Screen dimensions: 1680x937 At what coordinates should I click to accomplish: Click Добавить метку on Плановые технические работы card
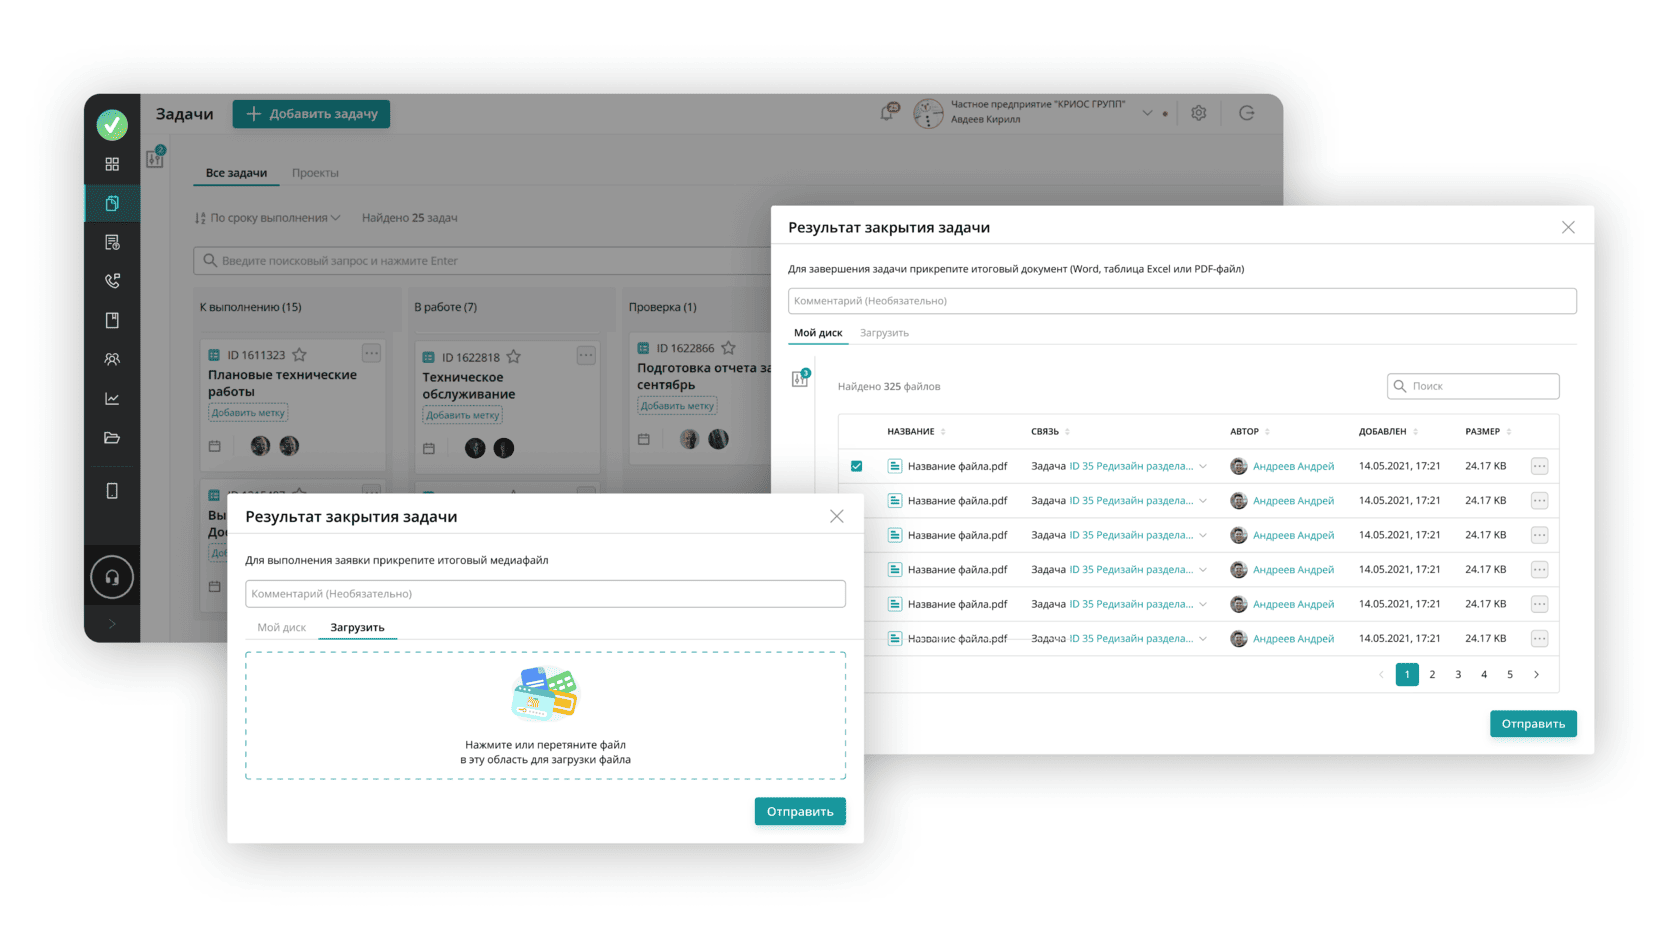[248, 413]
